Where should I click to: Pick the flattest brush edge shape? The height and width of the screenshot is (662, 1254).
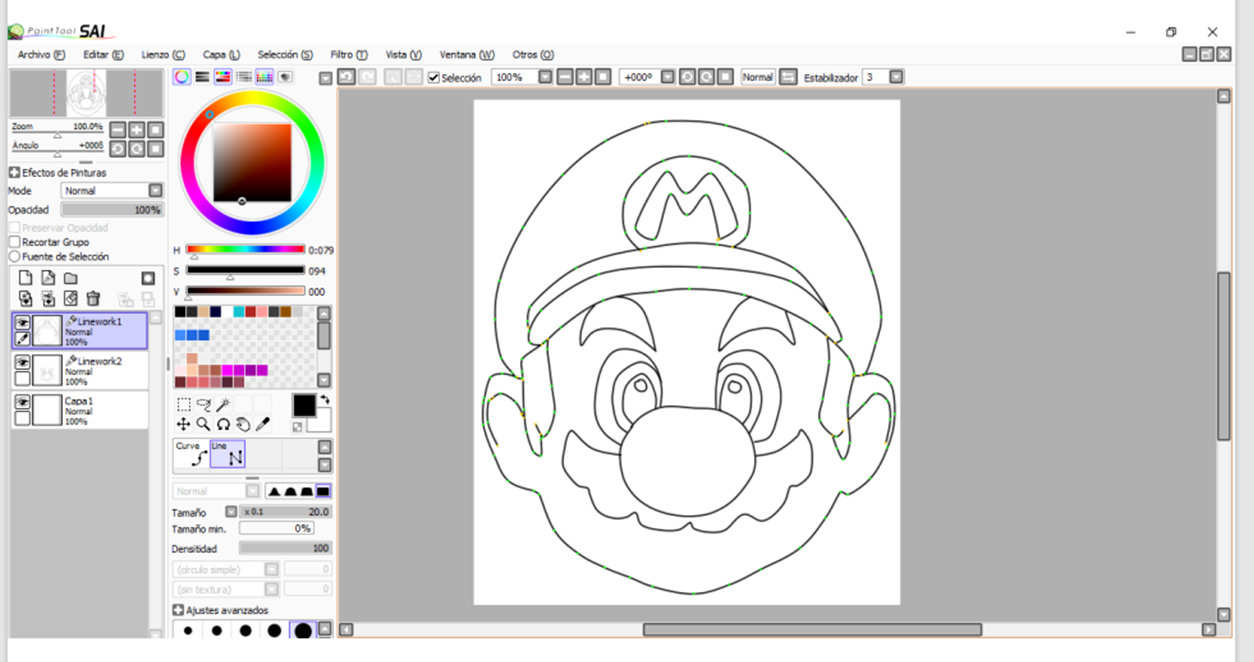[323, 491]
